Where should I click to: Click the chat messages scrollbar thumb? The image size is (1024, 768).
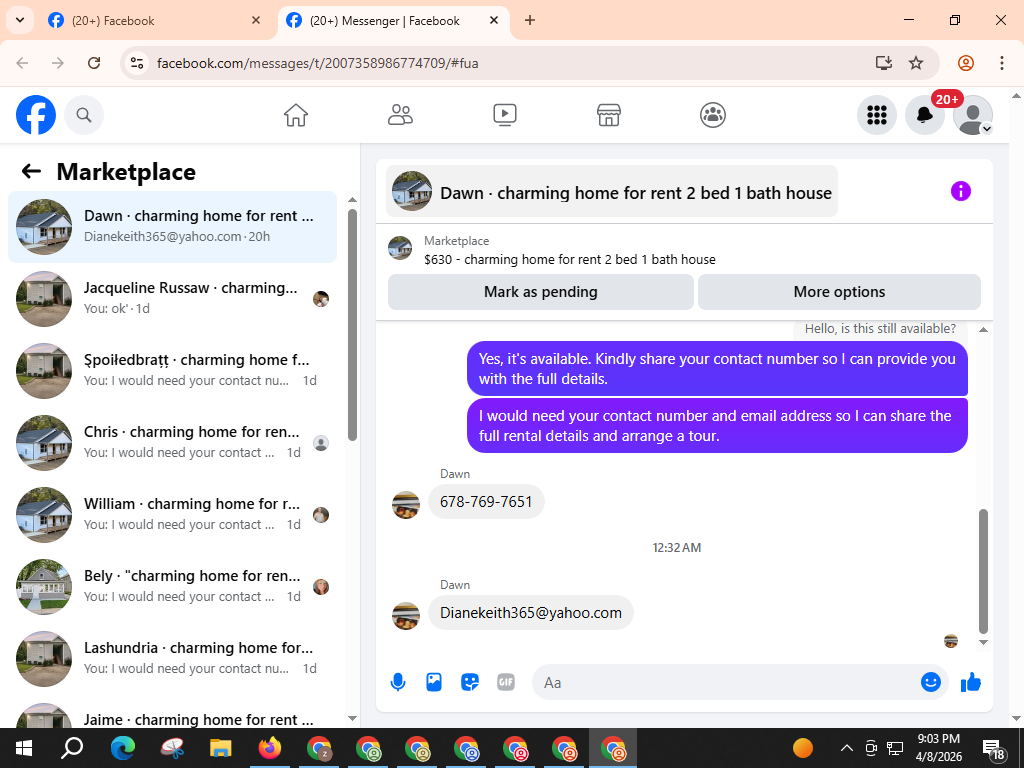point(984,571)
